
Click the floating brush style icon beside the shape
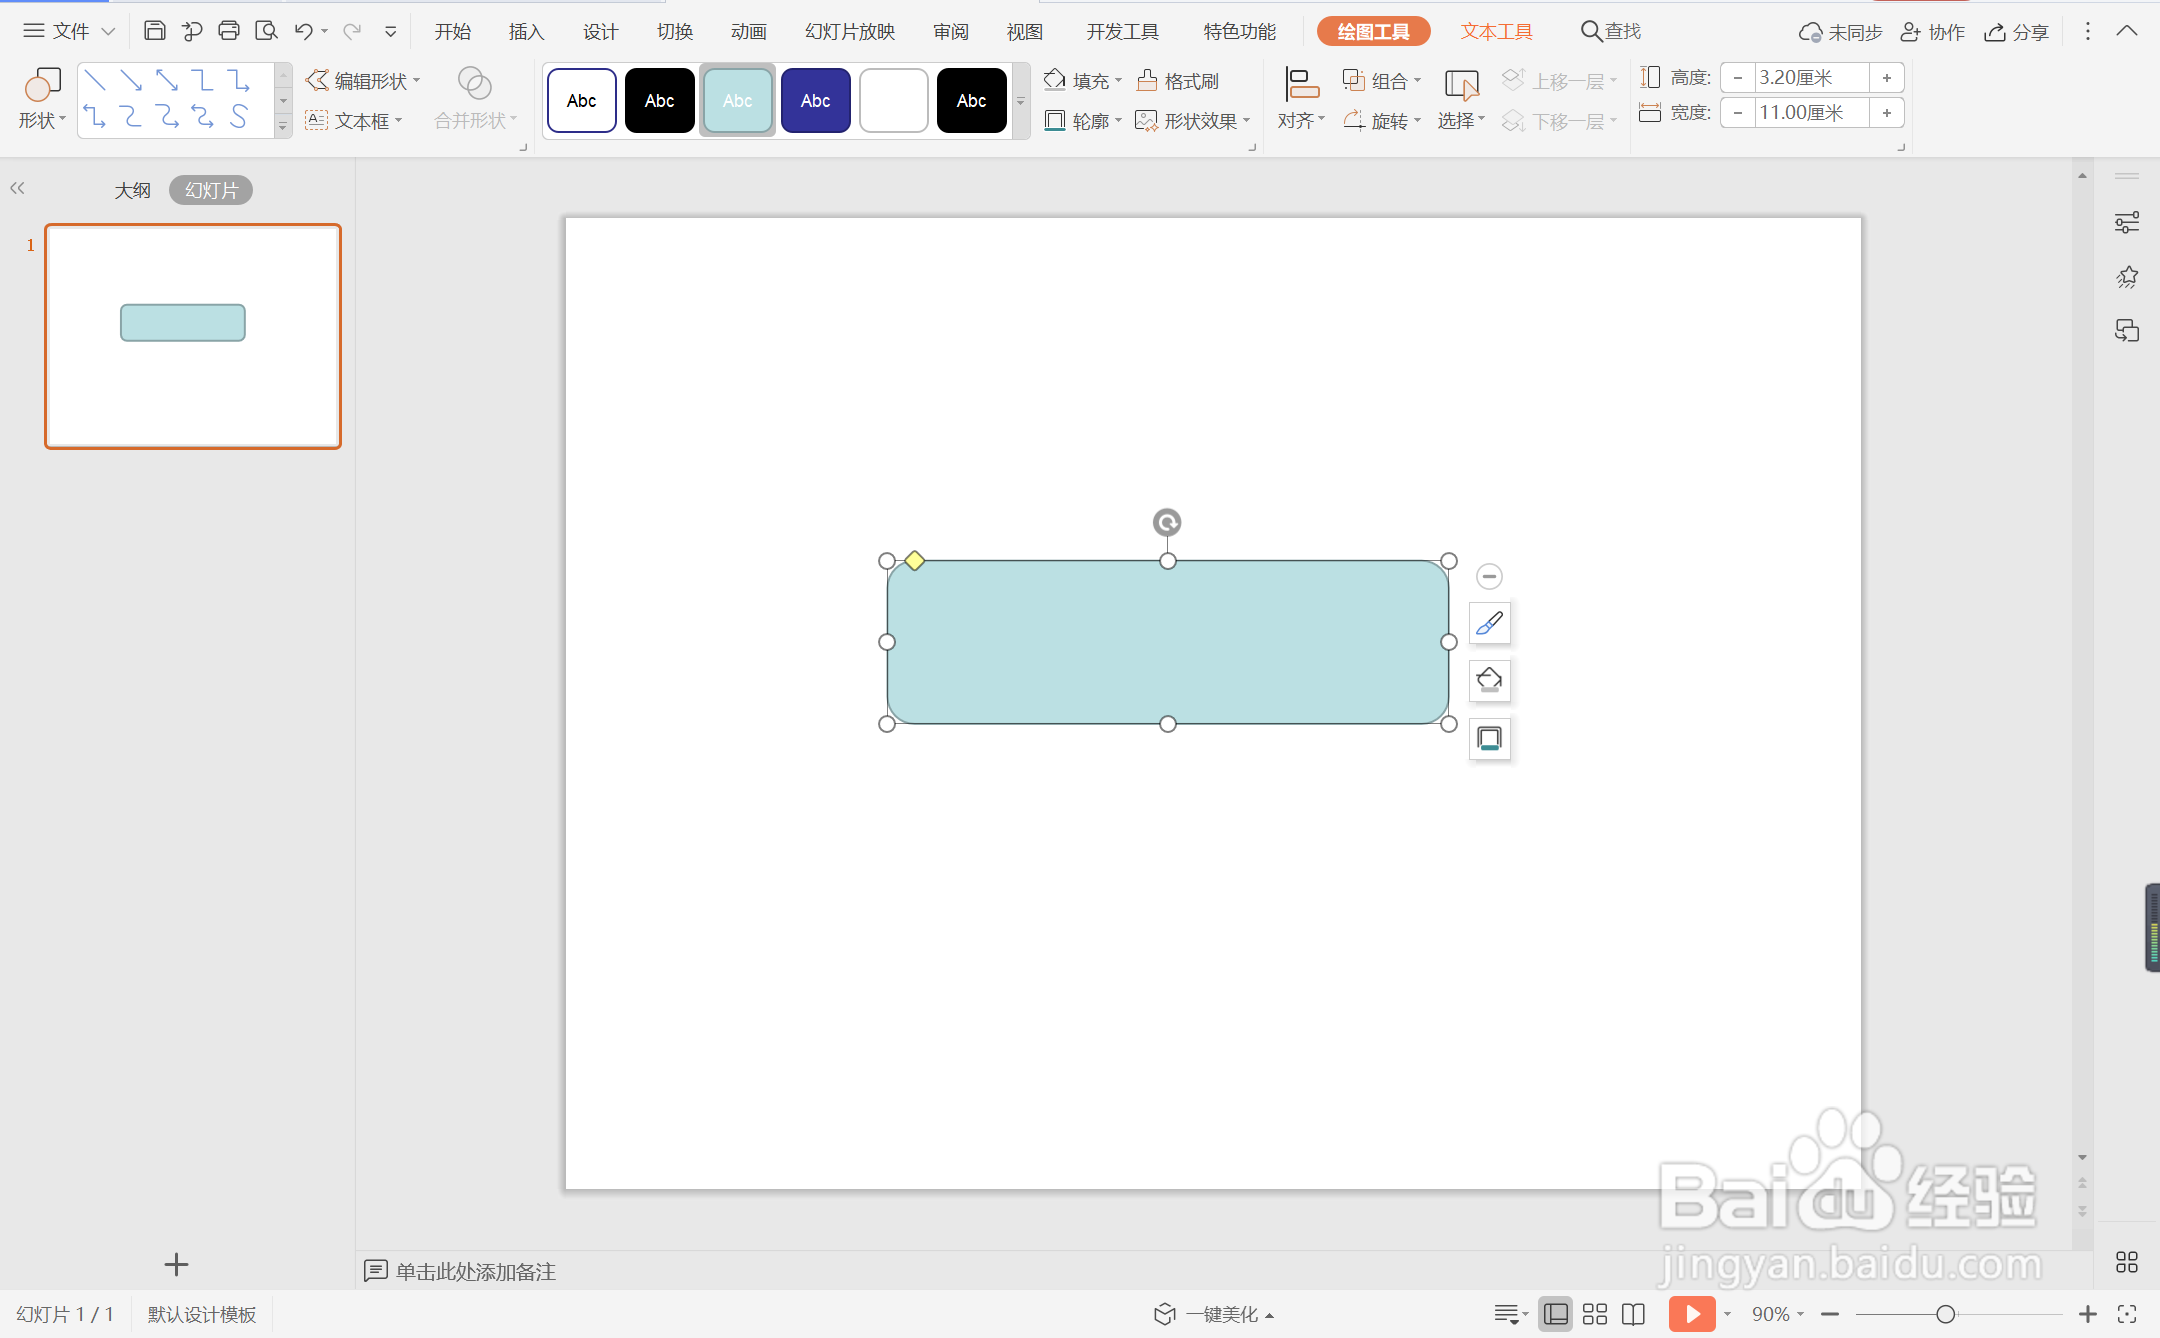1489,623
